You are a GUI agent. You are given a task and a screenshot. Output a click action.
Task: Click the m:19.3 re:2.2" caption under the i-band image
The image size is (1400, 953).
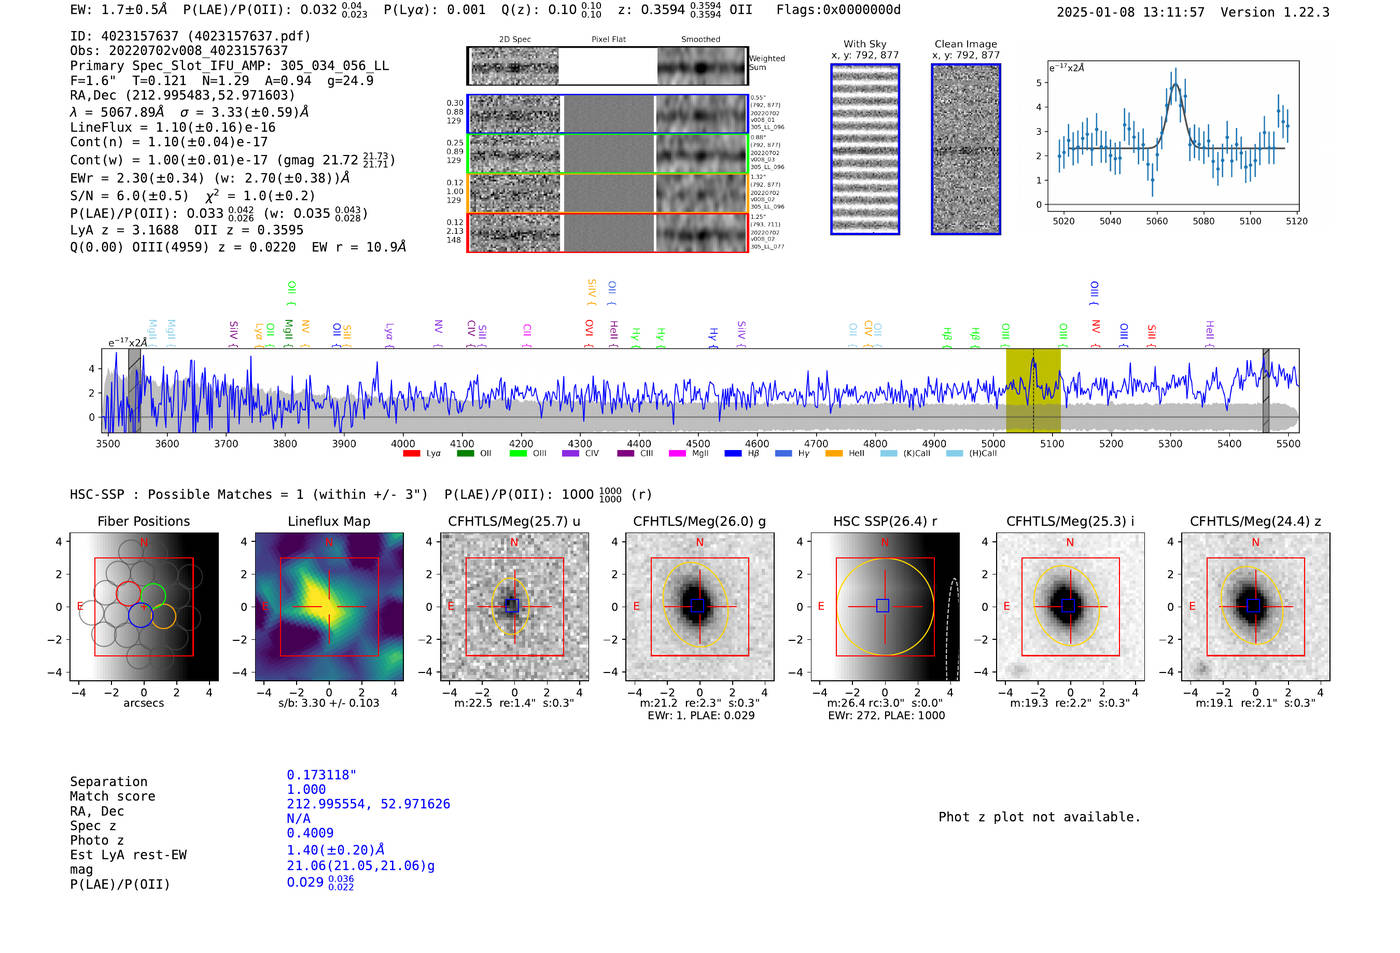[1071, 703]
